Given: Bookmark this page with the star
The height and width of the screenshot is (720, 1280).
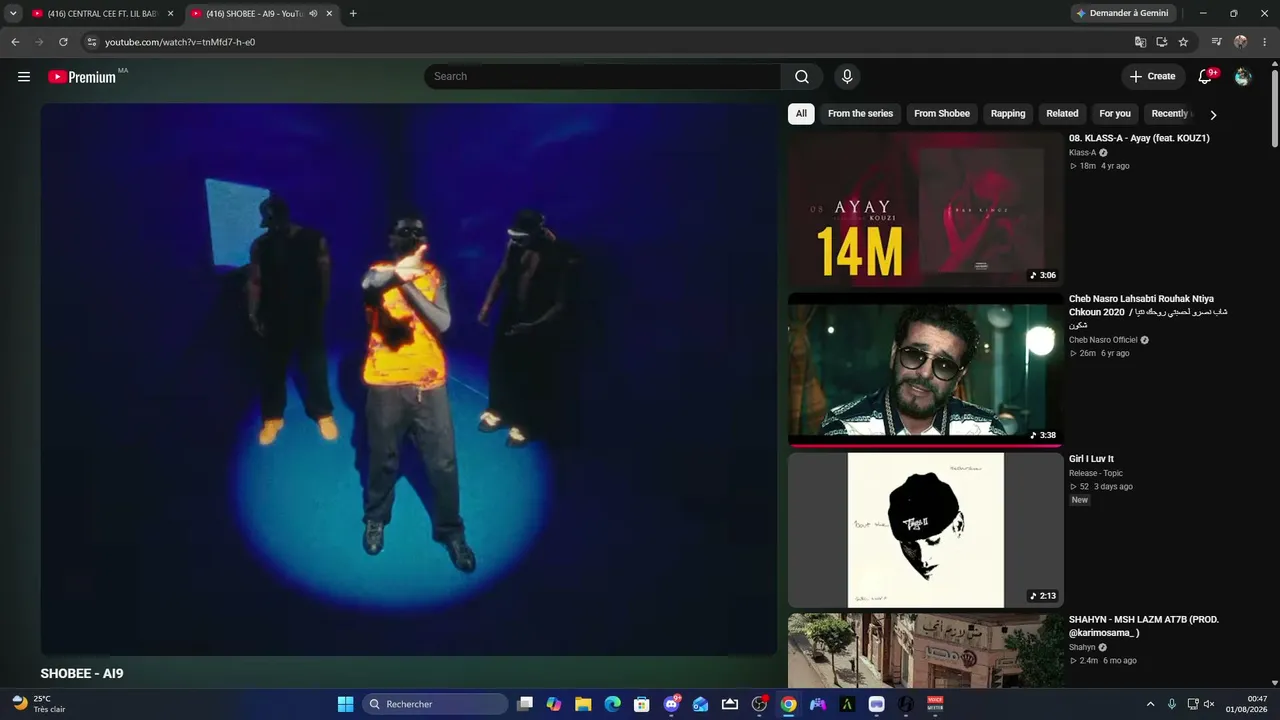Looking at the screenshot, I should (1184, 42).
